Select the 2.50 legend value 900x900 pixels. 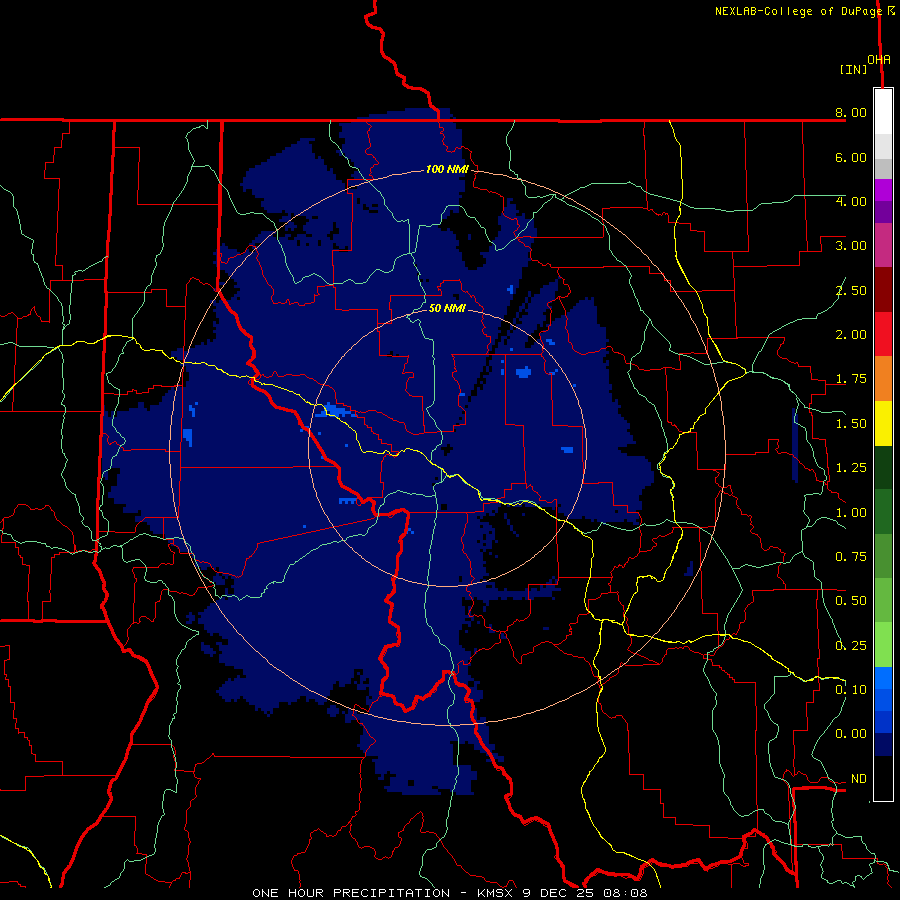click(x=851, y=290)
